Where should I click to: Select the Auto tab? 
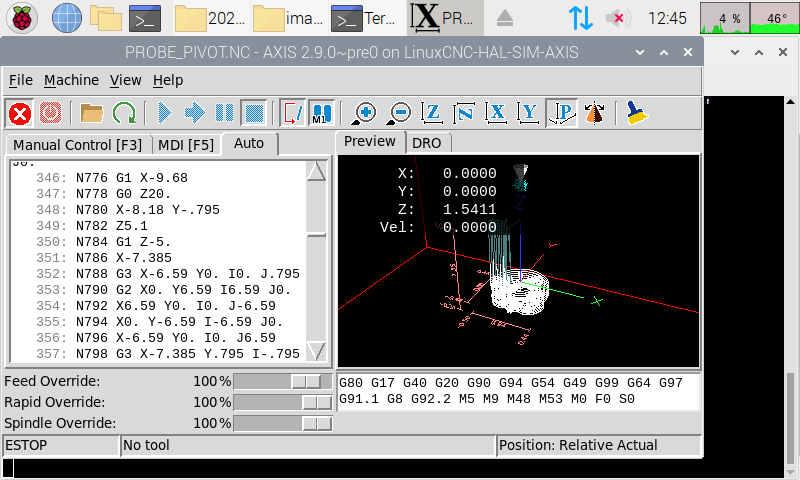pyautogui.click(x=249, y=143)
